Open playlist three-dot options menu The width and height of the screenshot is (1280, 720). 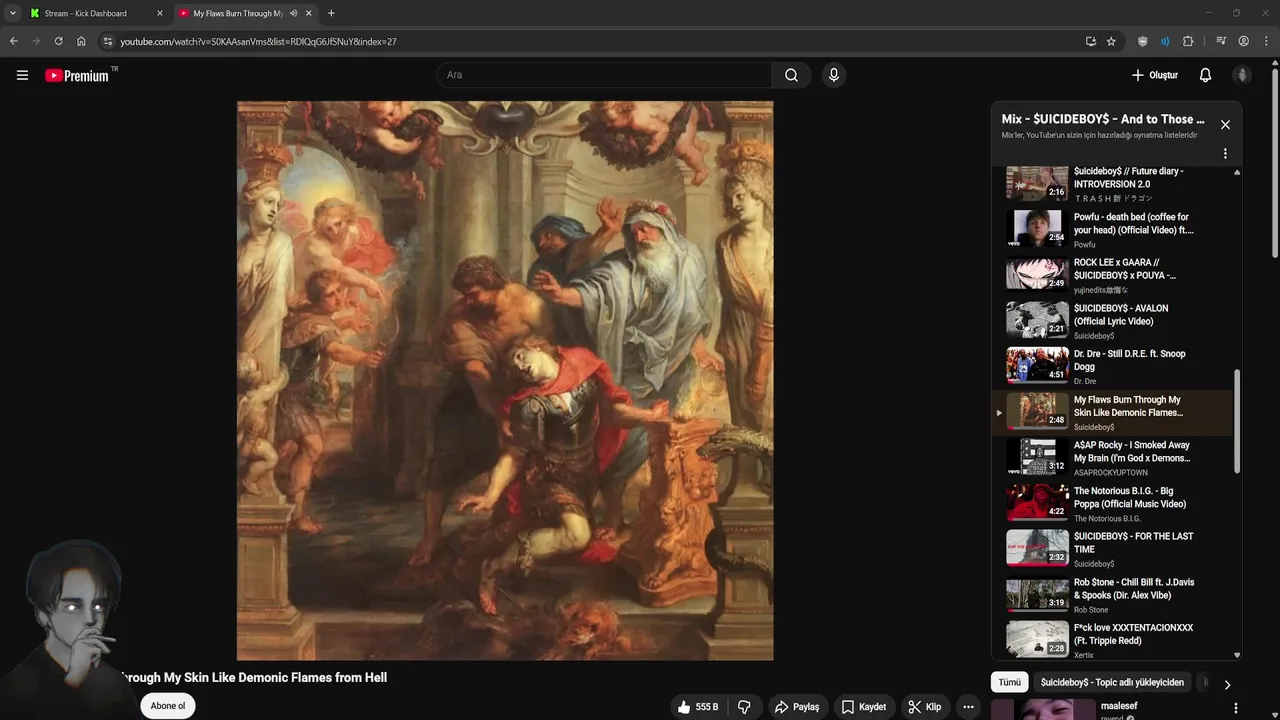tap(1225, 154)
